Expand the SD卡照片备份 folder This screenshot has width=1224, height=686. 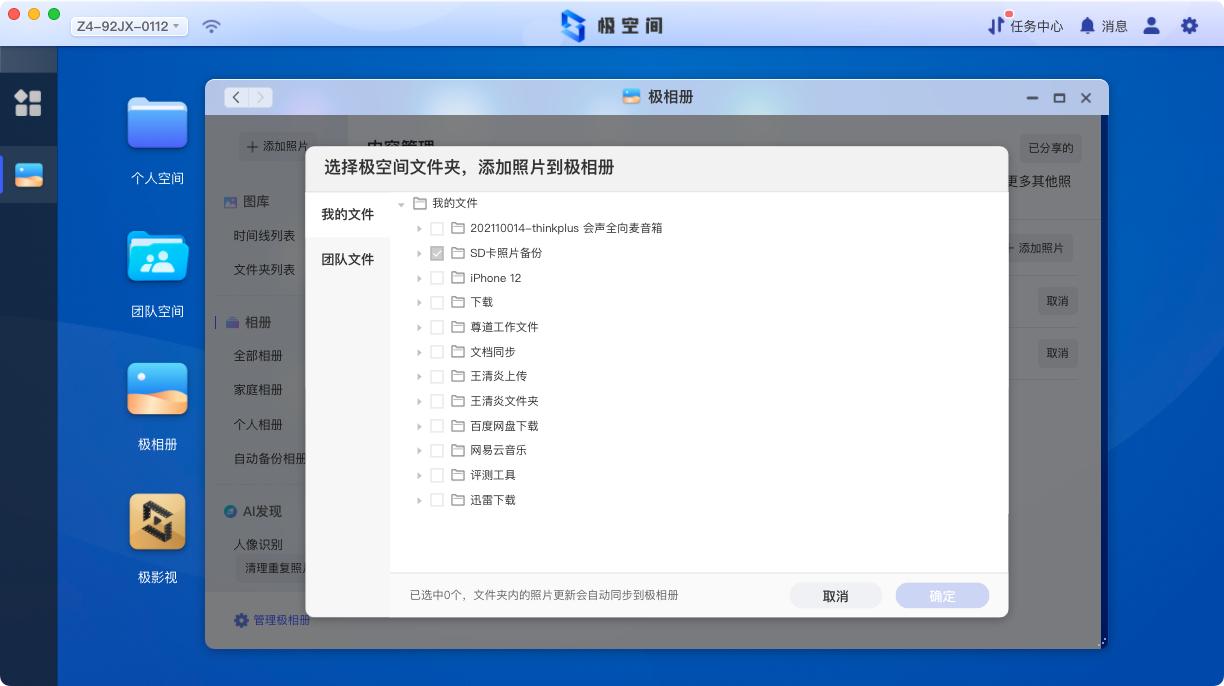[419, 253]
